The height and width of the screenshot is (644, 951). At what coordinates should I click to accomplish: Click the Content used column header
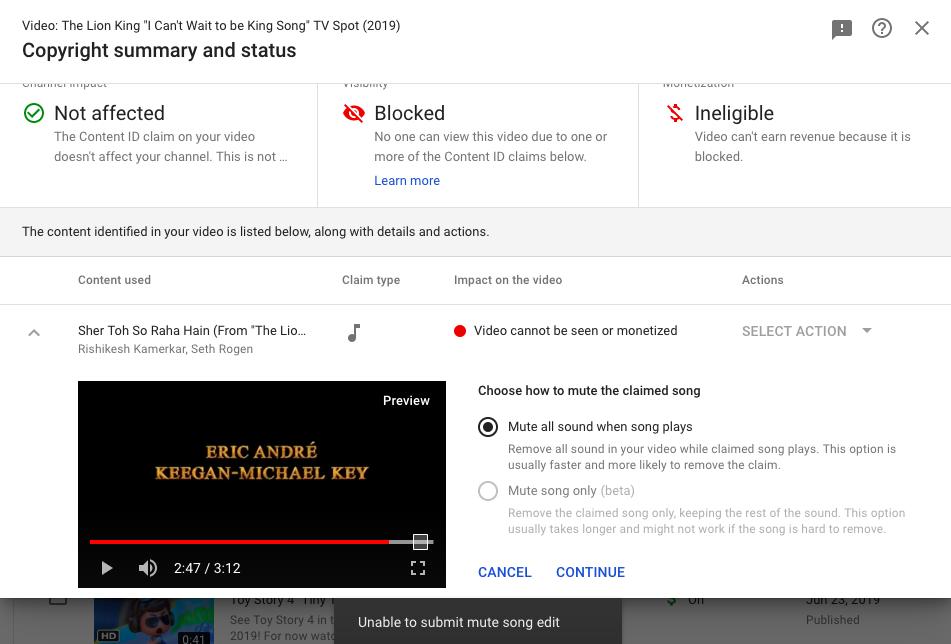click(x=114, y=280)
